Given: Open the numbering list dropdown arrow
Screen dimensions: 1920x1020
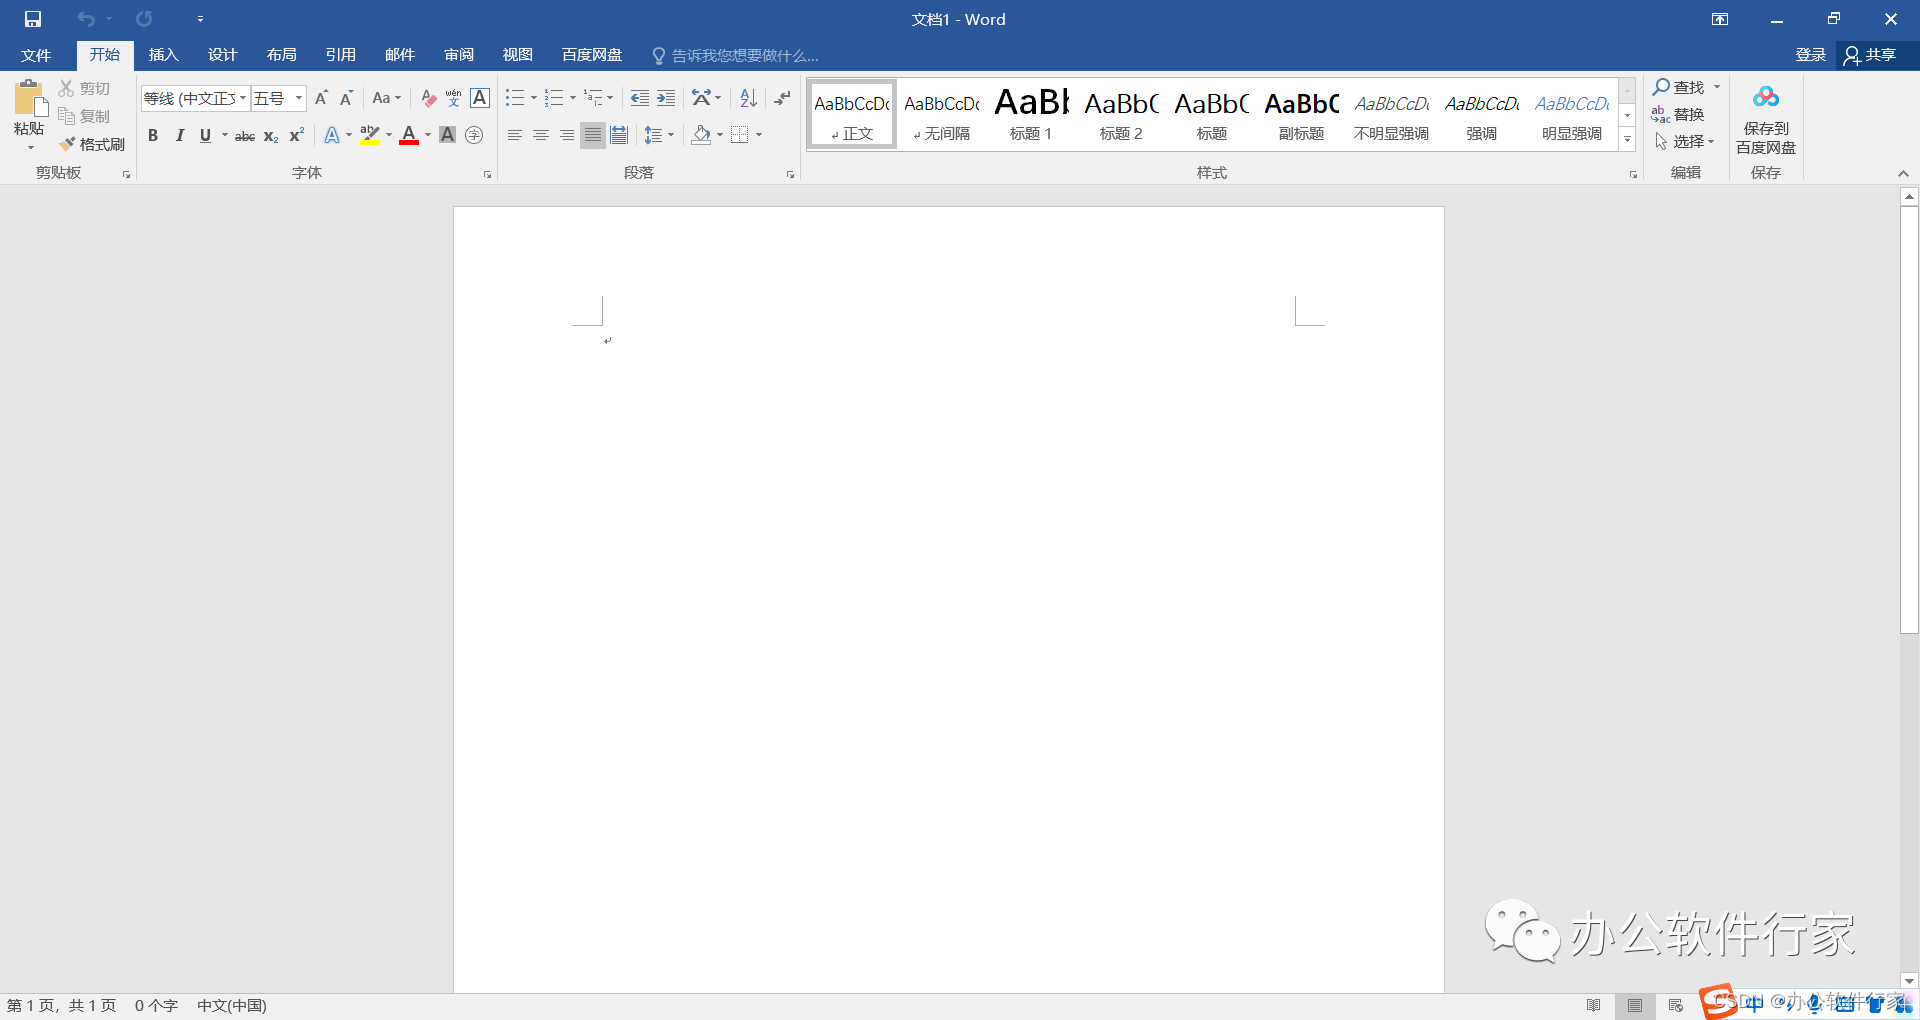Looking at the screenshot, I should 573,98.
